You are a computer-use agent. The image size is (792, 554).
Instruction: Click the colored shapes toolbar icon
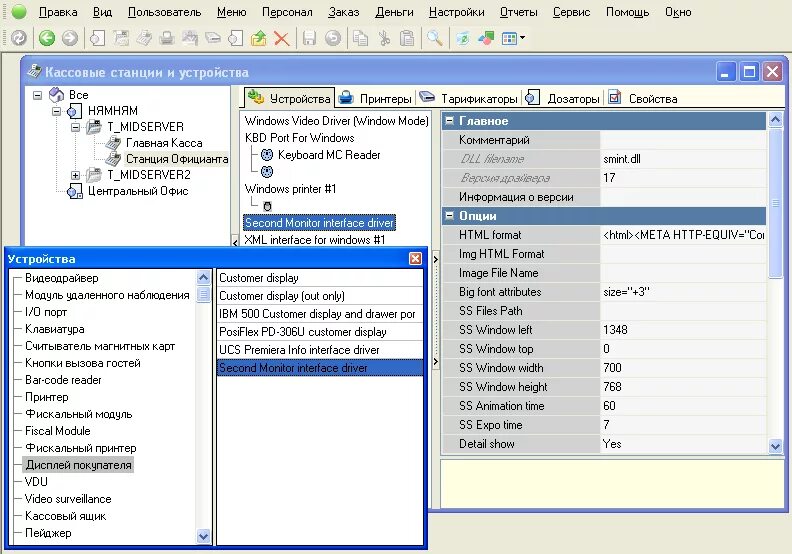point(486,38)
